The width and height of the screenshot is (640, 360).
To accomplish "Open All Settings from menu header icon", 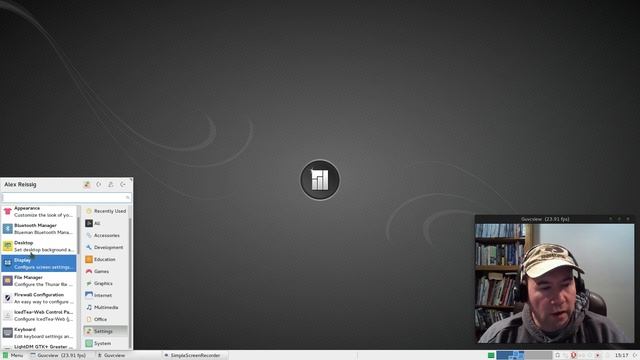I will (x=87, y=184).
